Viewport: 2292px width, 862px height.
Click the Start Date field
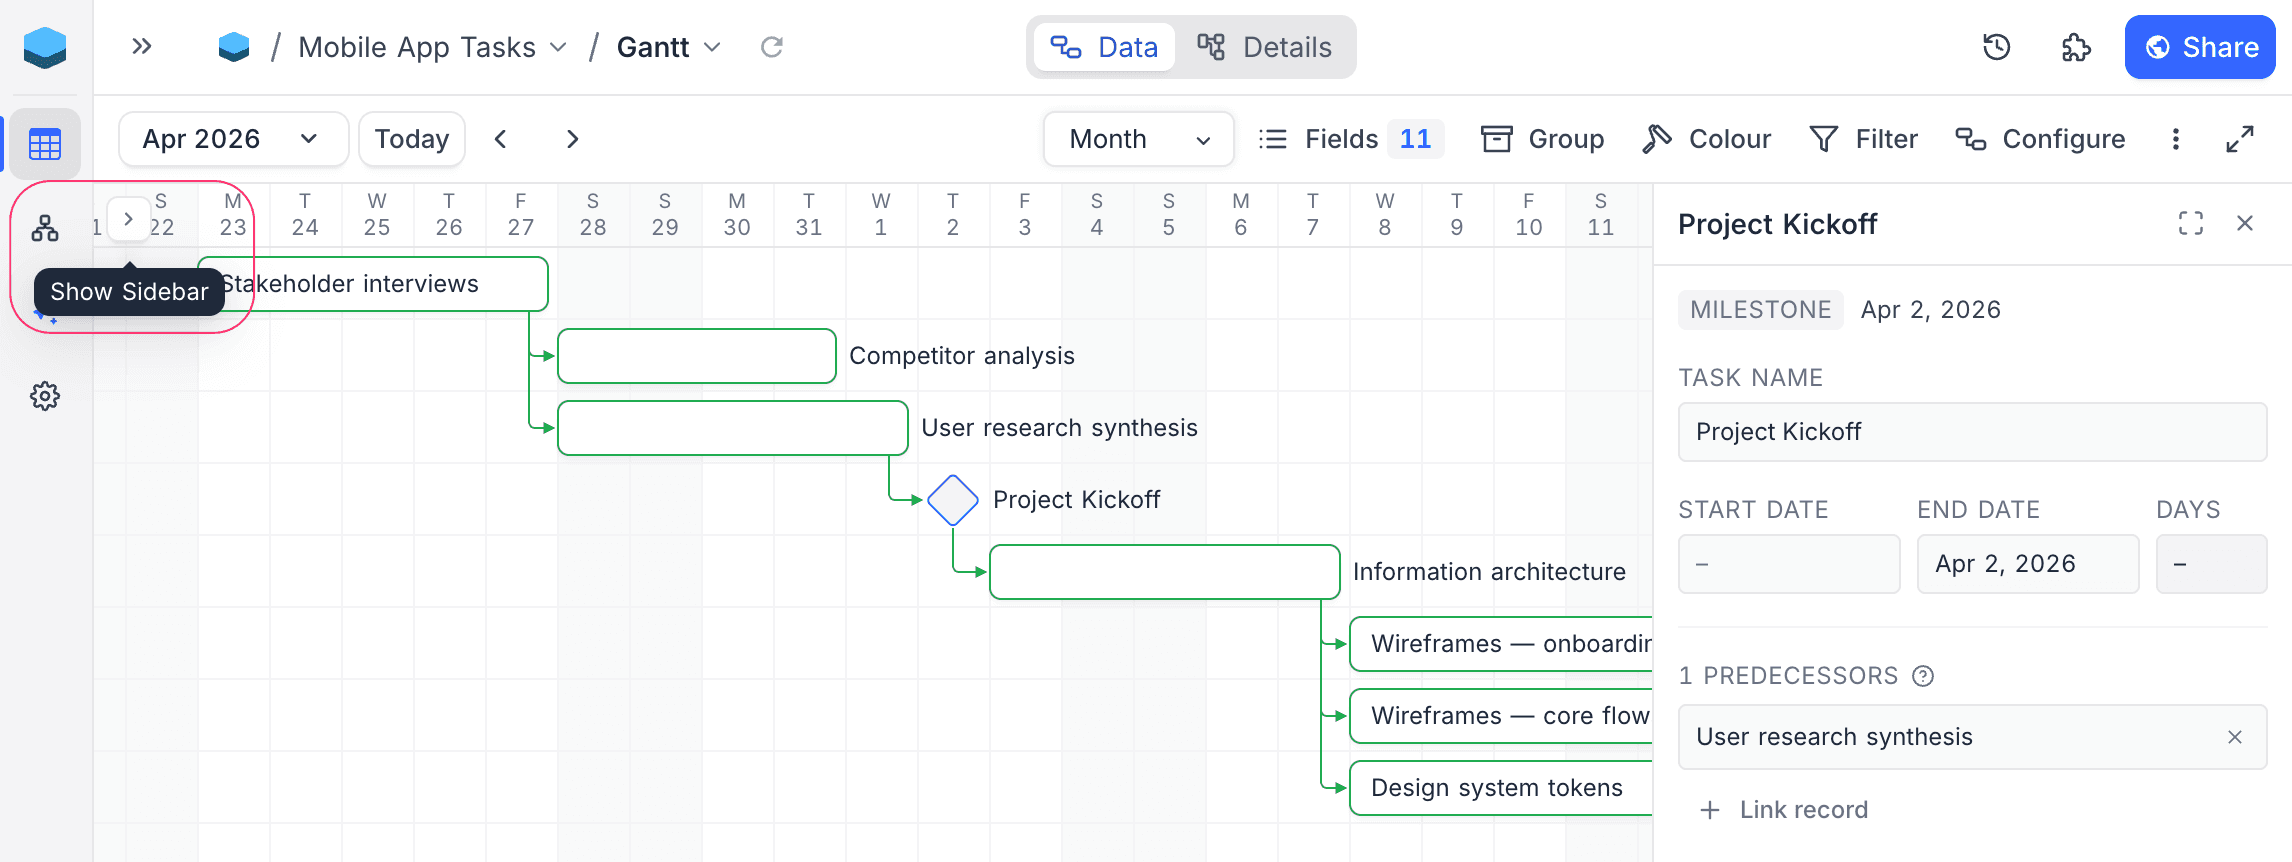coord(1789,564)
